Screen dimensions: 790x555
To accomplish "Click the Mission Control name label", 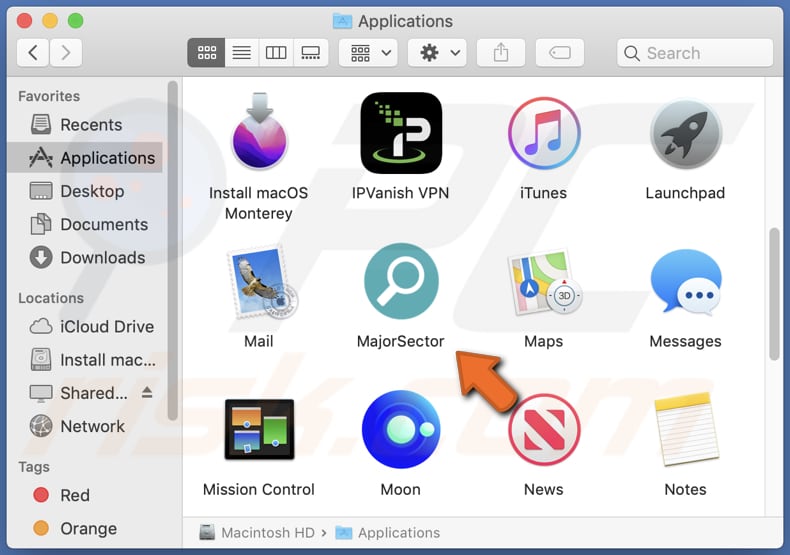I will (258, 489).
